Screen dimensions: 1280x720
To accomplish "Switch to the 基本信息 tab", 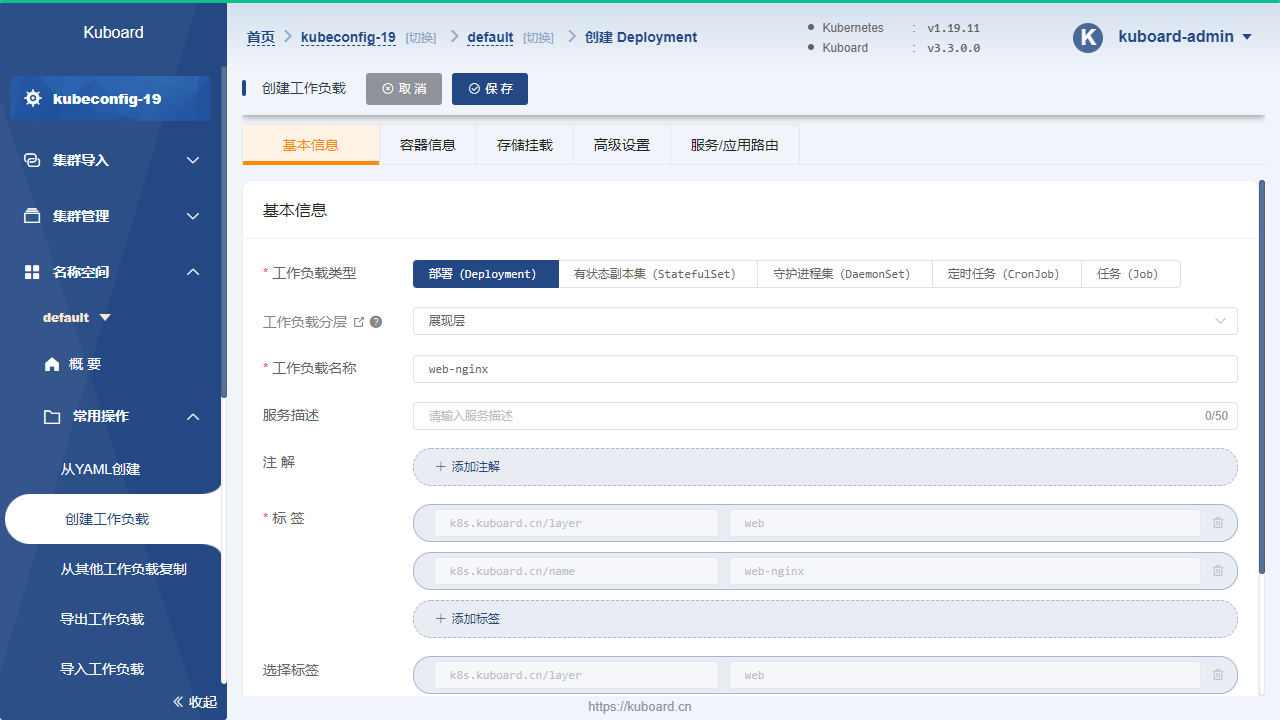I will (x=311, y=145).
